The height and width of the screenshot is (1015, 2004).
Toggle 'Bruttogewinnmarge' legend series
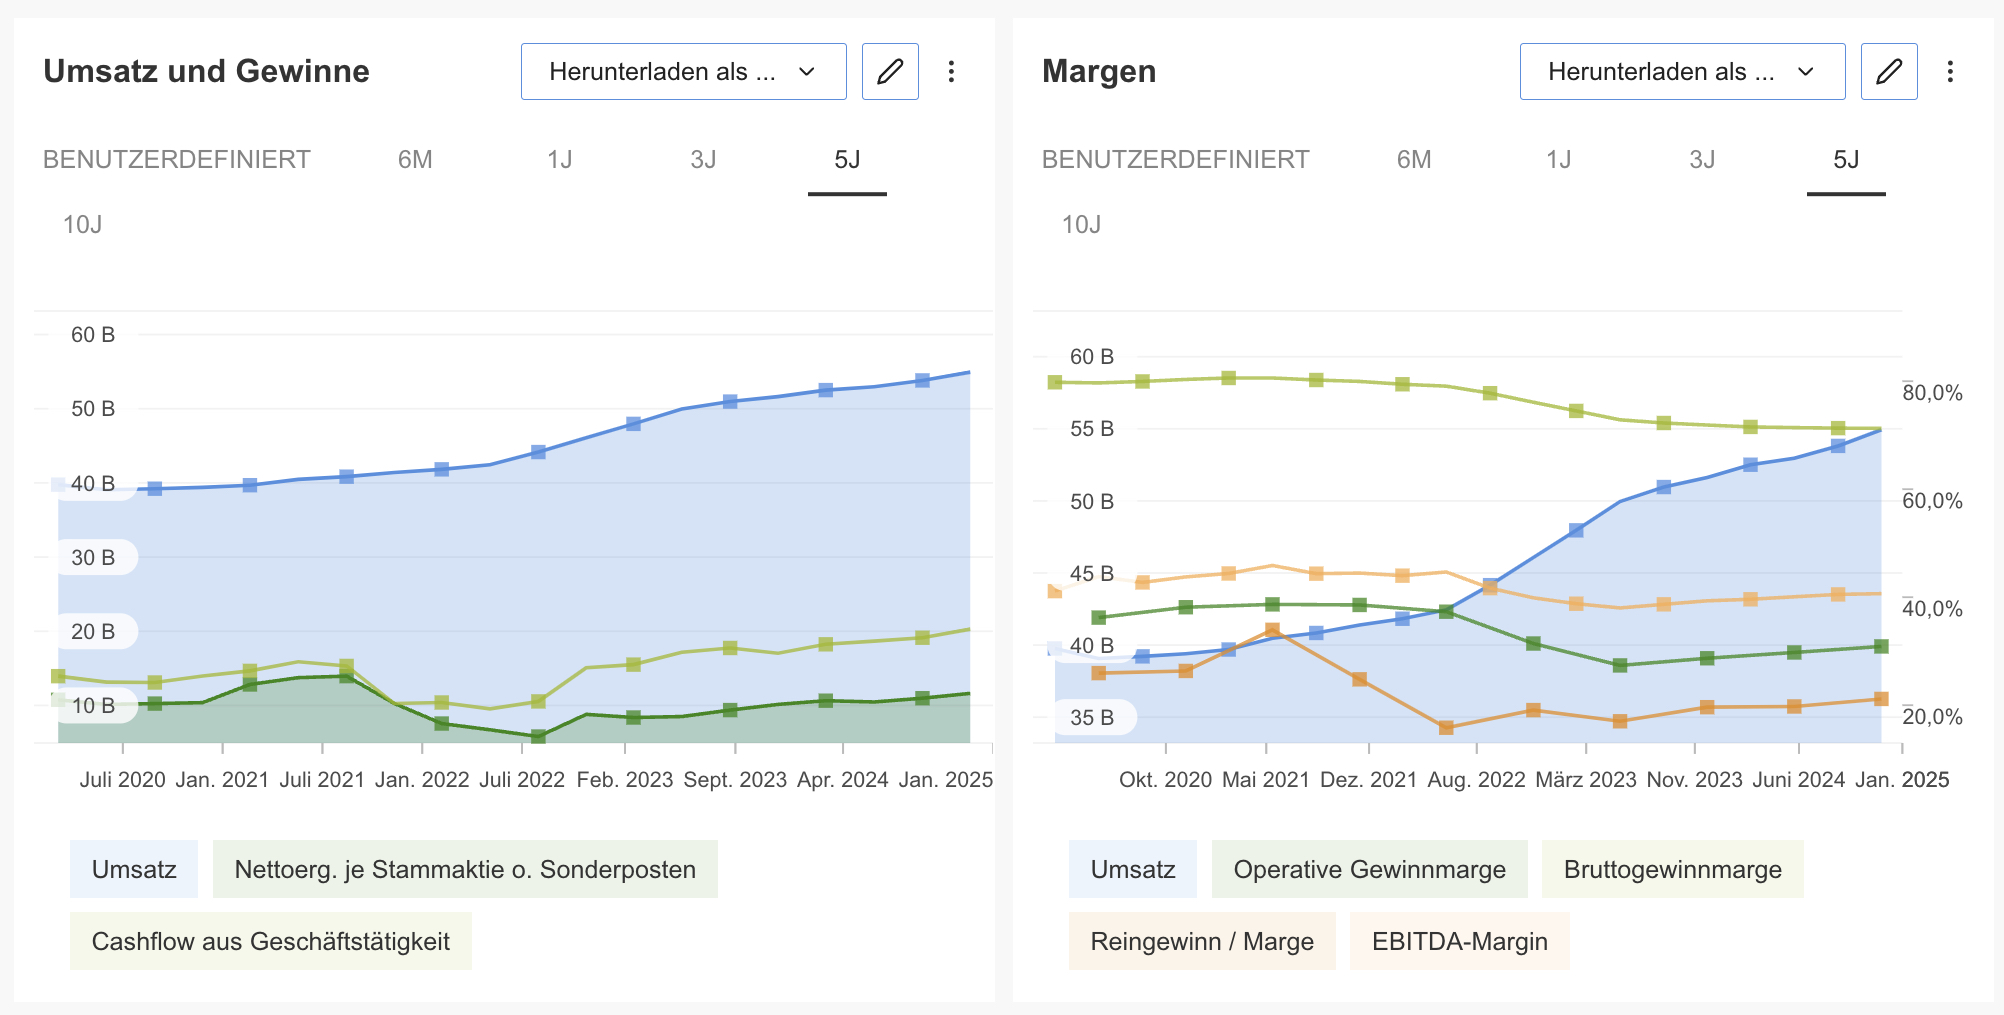pyautogui.click(x=1673, y=869)
